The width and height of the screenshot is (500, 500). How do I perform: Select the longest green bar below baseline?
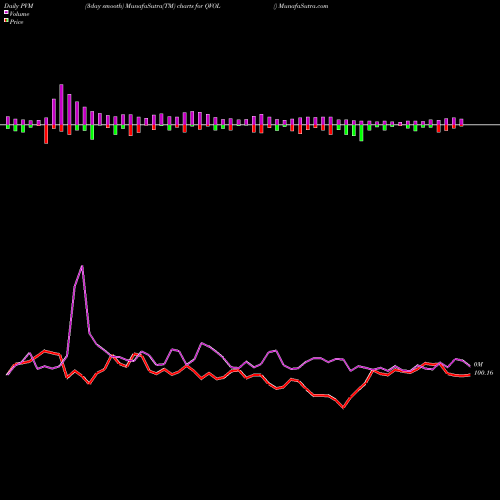pos(361,133)
